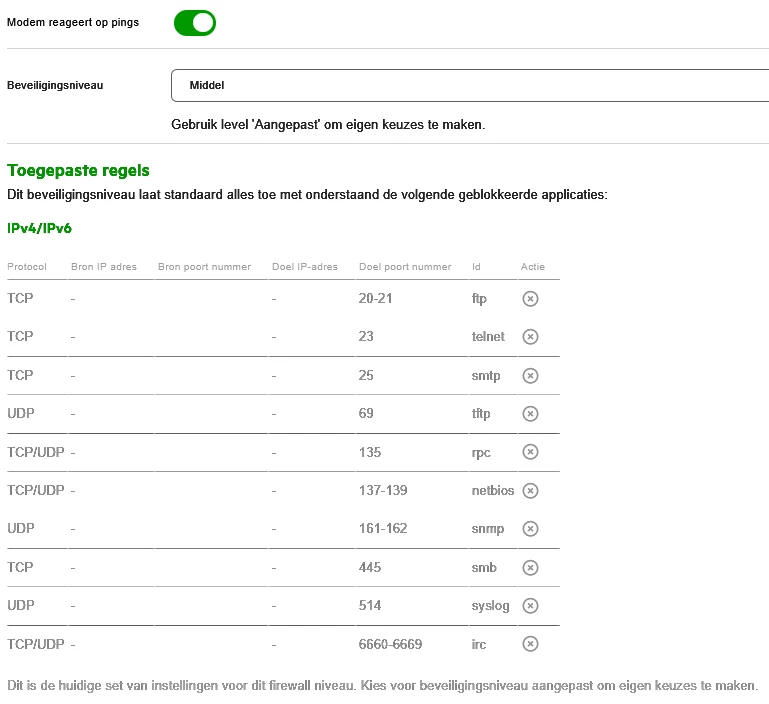Viewport: 769px width, 704px height.
Task: Select the ftp row port 20-21 cell
Action: 374,299
